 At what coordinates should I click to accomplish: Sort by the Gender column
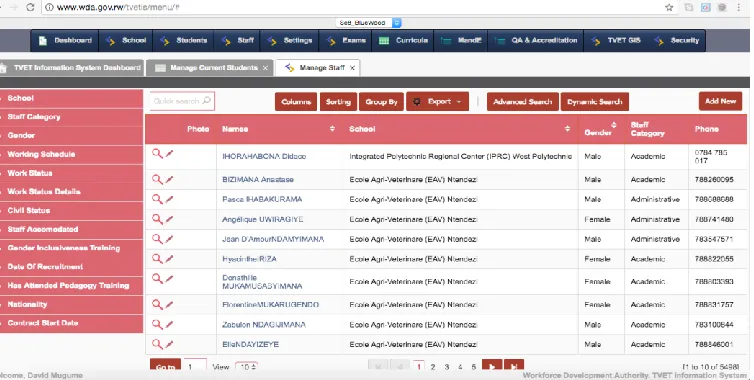tap(614, 125)
